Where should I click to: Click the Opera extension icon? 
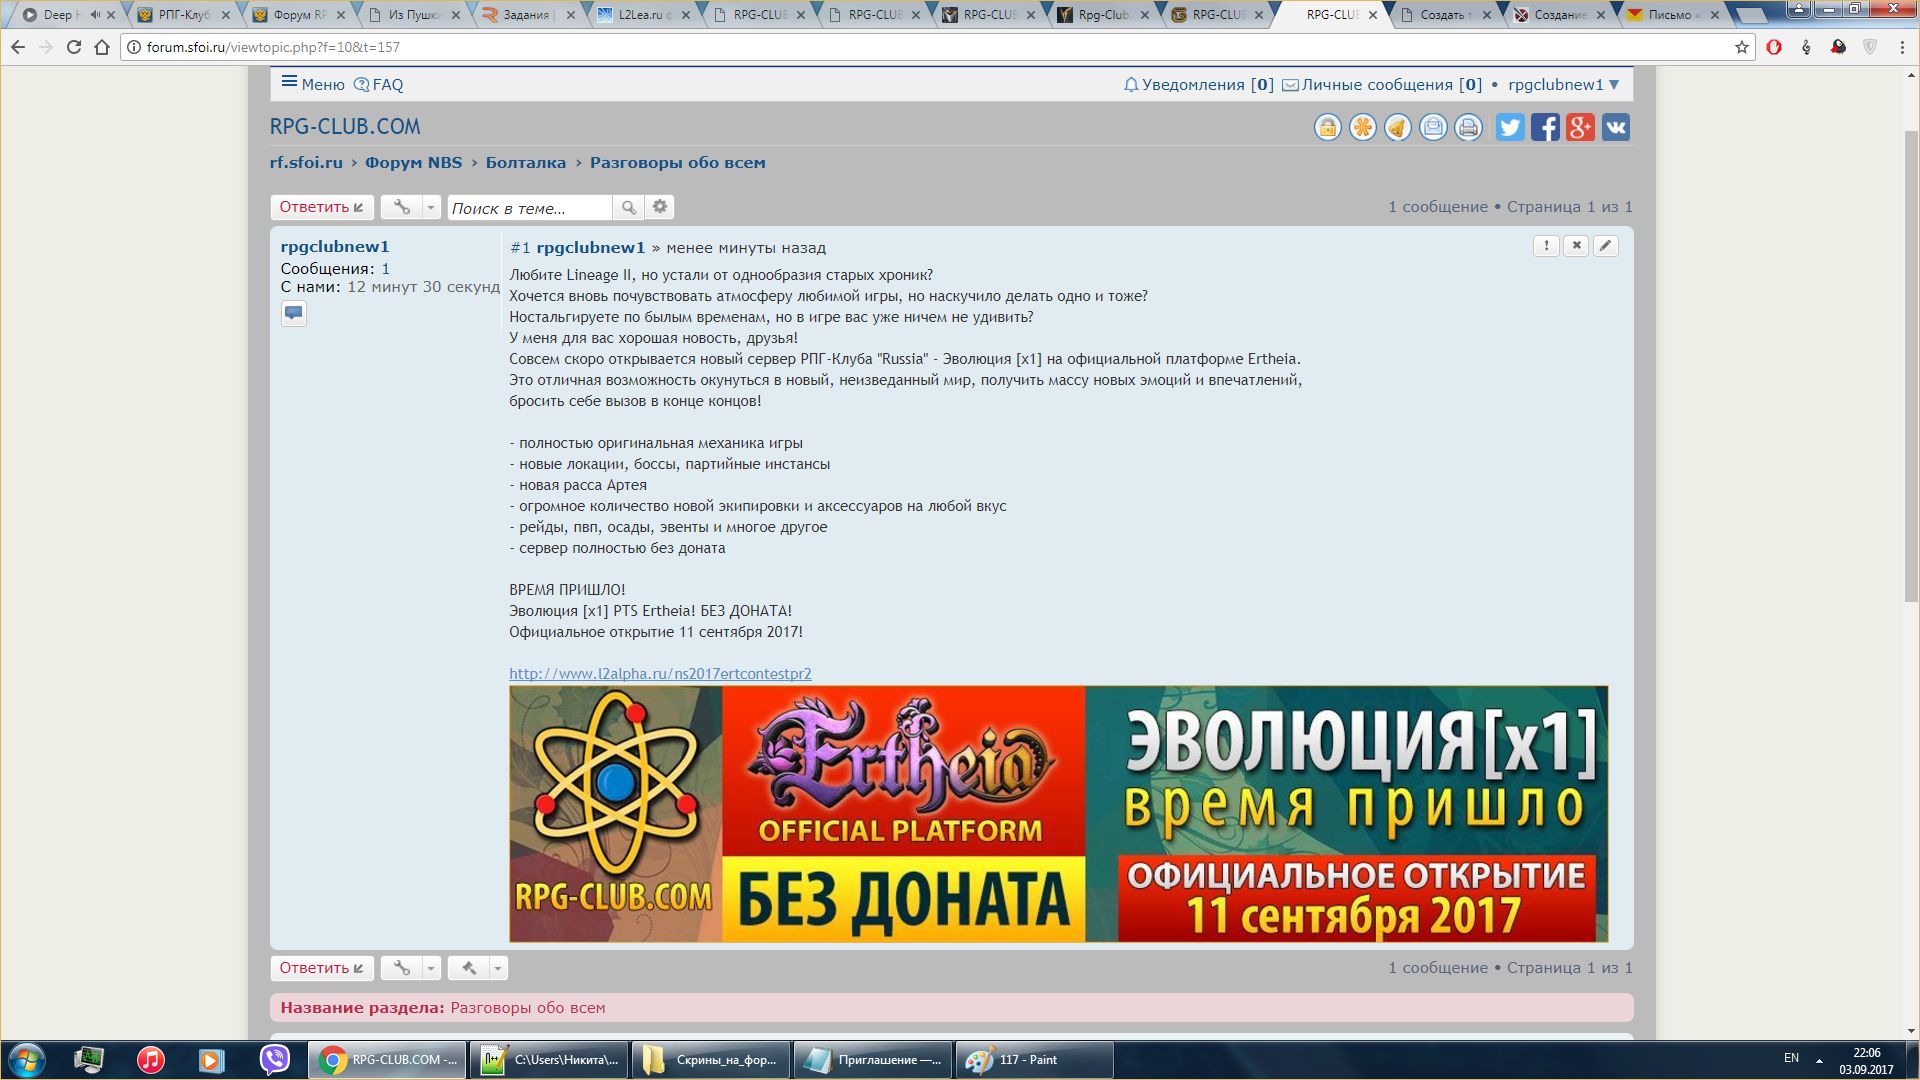tap(1774, 47)
